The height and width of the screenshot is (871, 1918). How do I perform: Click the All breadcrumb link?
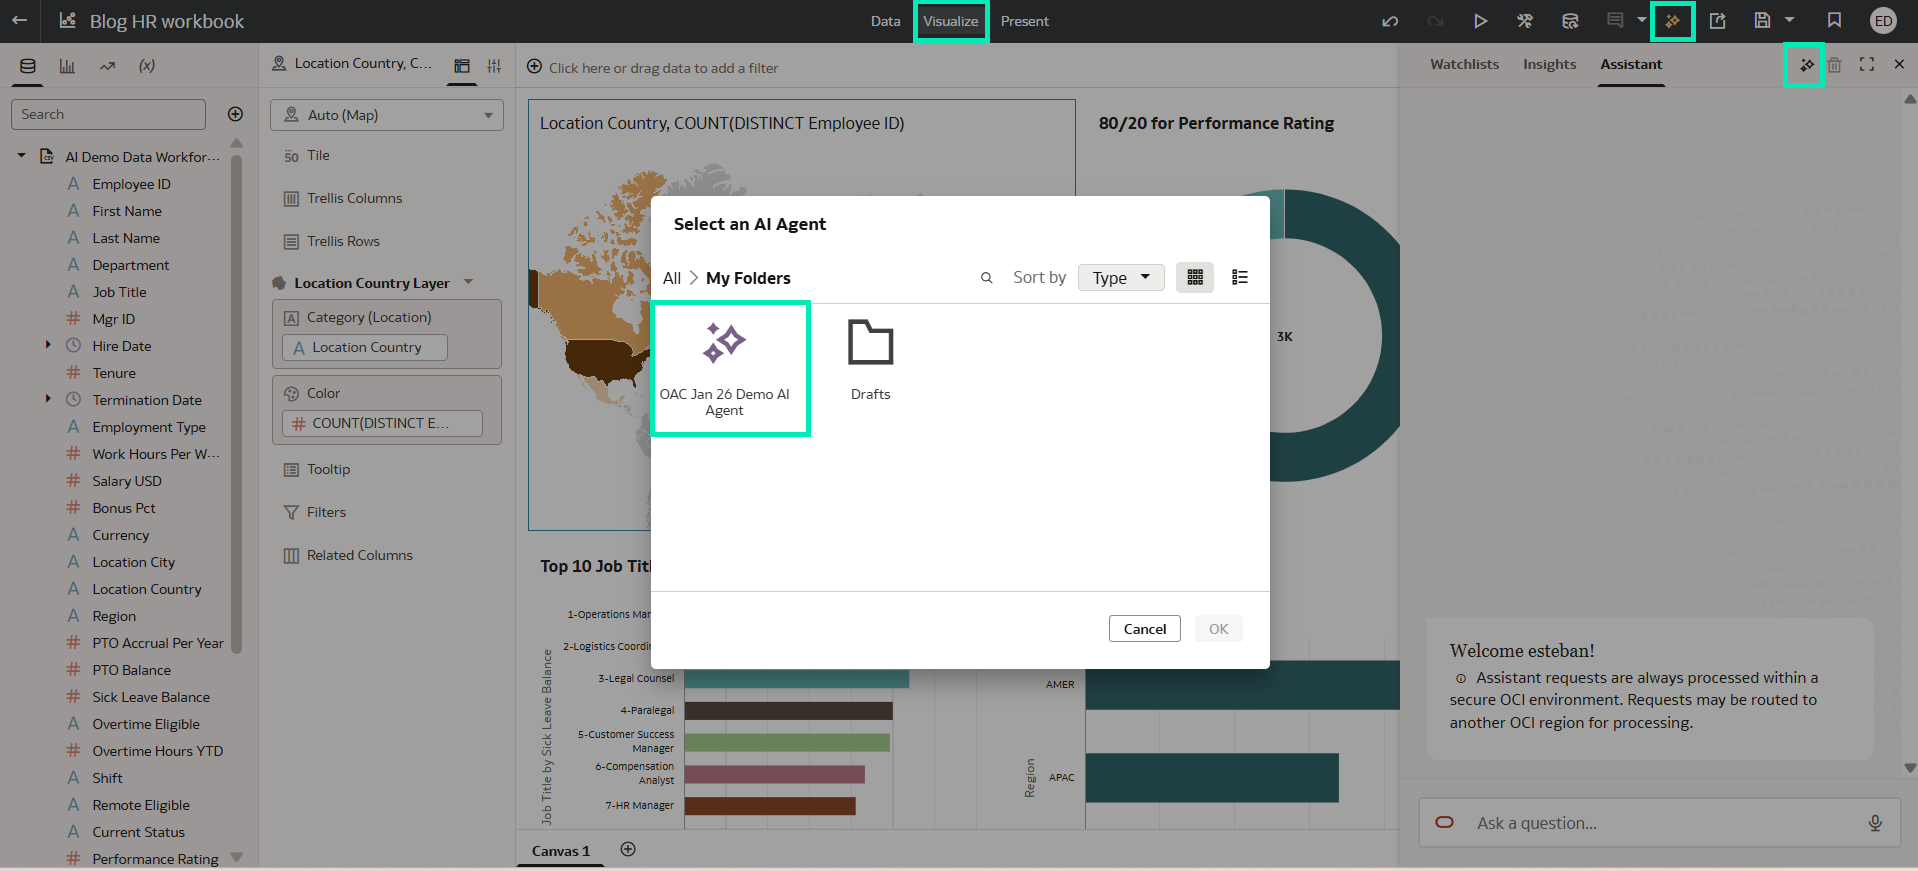point(672,278)
